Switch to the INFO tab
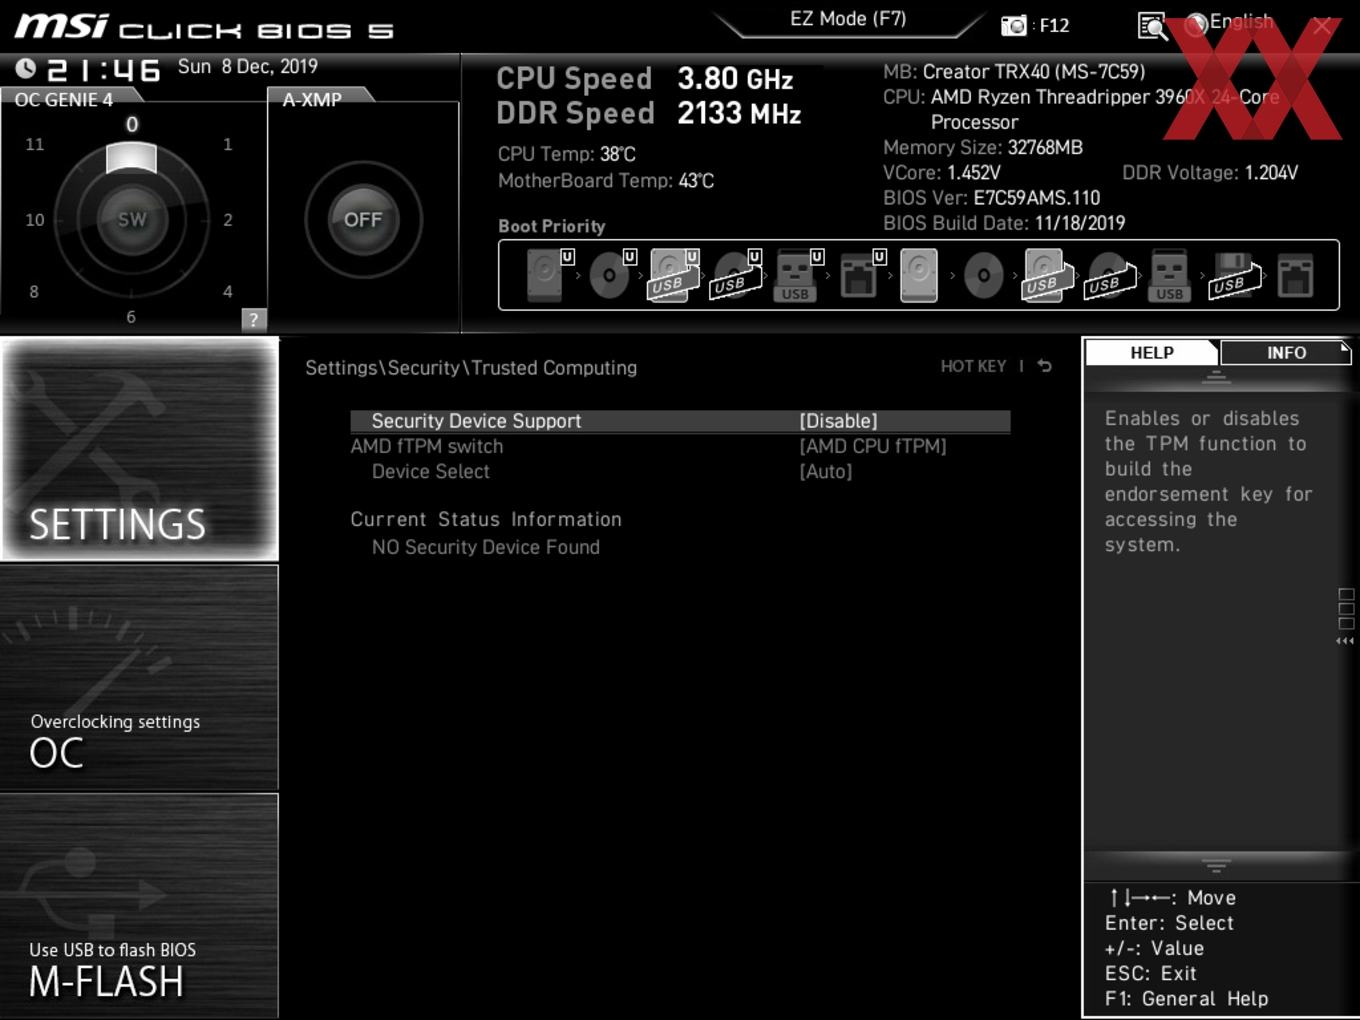 coord(1286,352)
